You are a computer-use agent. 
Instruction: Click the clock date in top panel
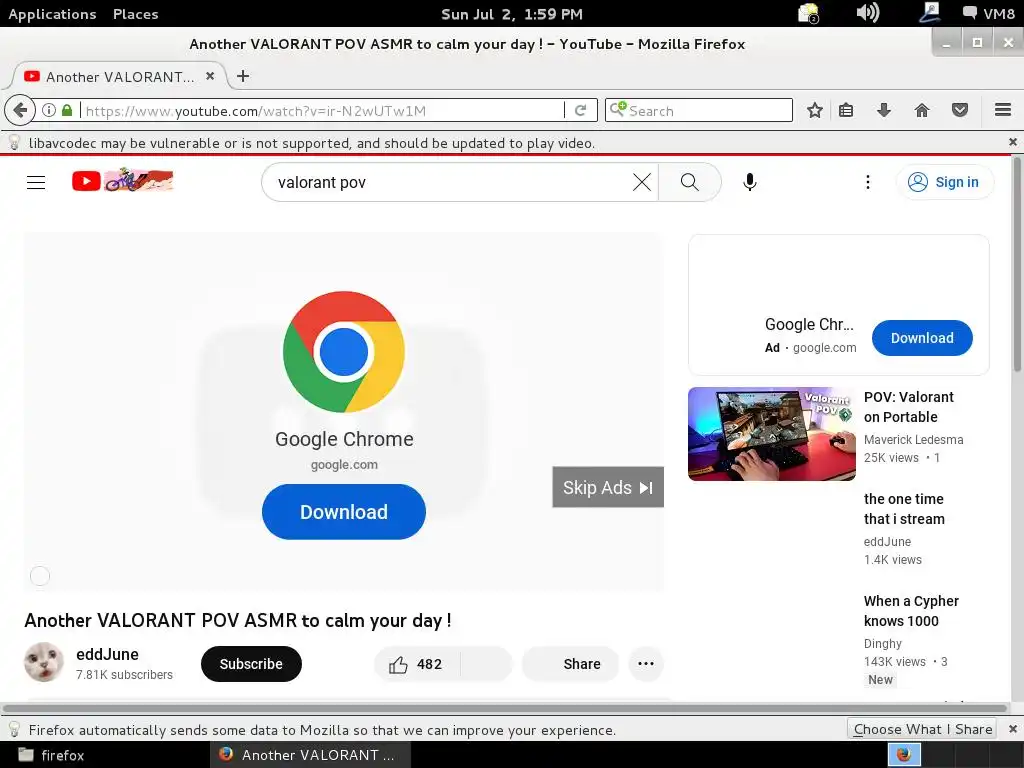pos(511,14)
